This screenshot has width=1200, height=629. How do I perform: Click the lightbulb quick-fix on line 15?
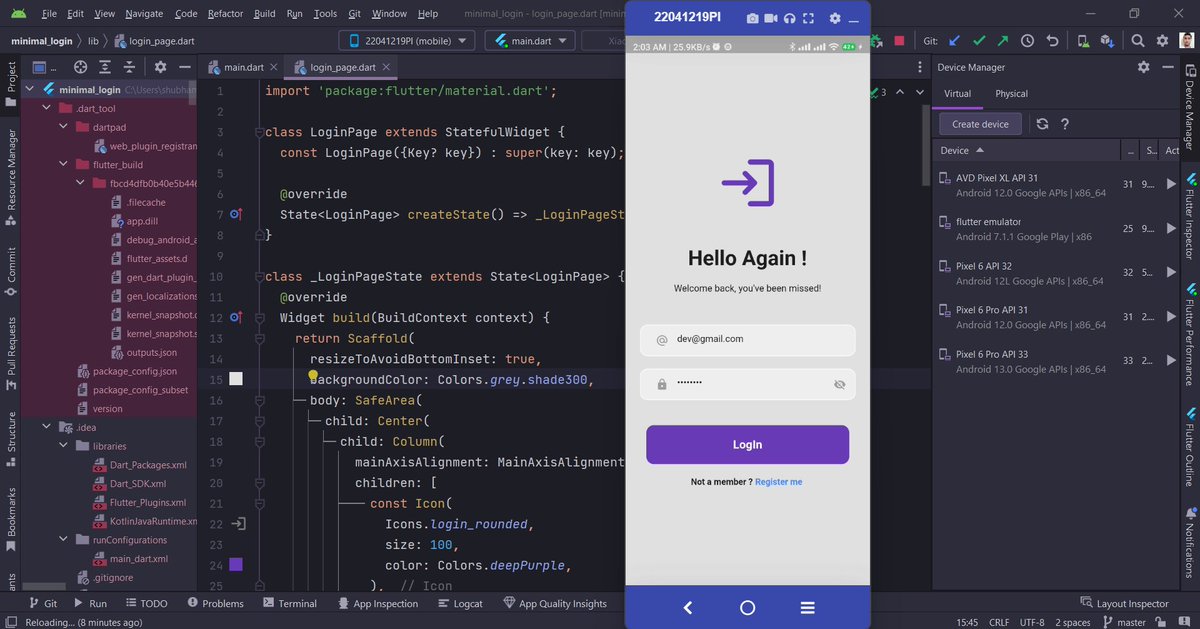click(x=313, y=377)
